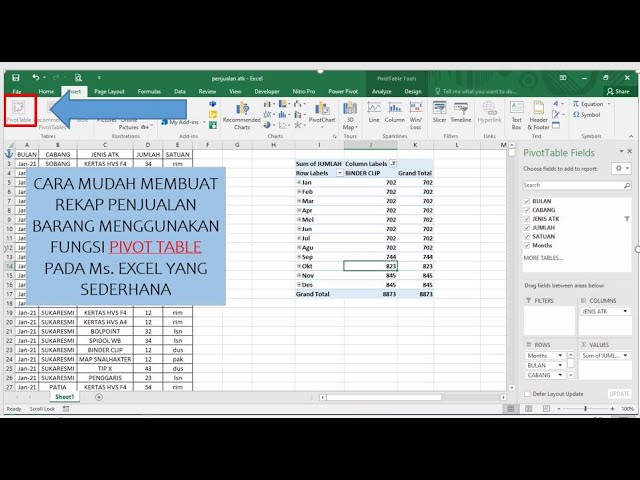640x480 pixels.
Task: Enable Defer Layout Update checkbox
Action: click(x=527, y=394)
